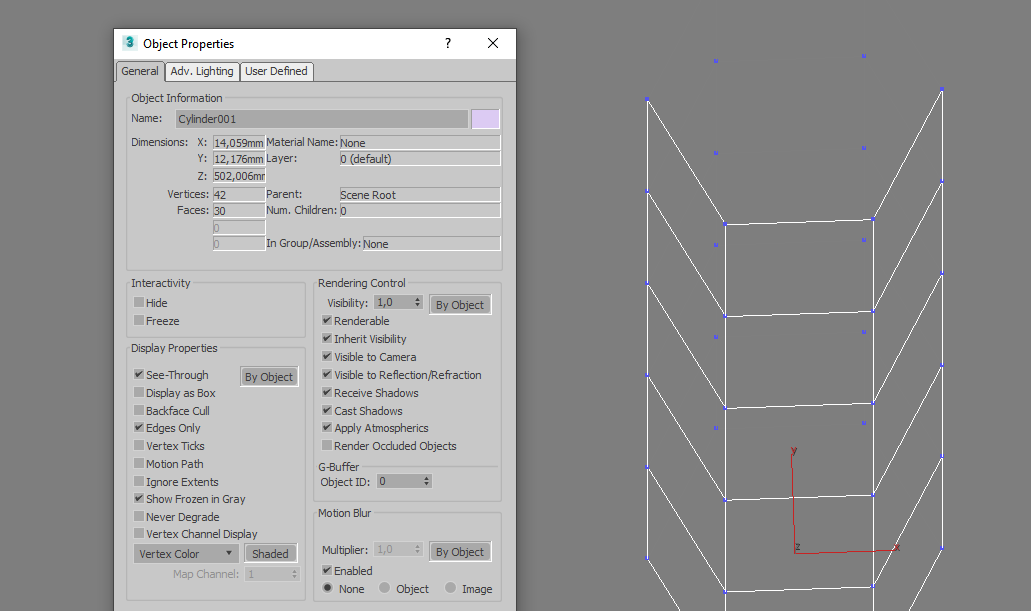Image resolution: width=1031 pixels, height=611 pixels.
Task: Uncheck Apply Atmospherics
Action: [327, 428]
